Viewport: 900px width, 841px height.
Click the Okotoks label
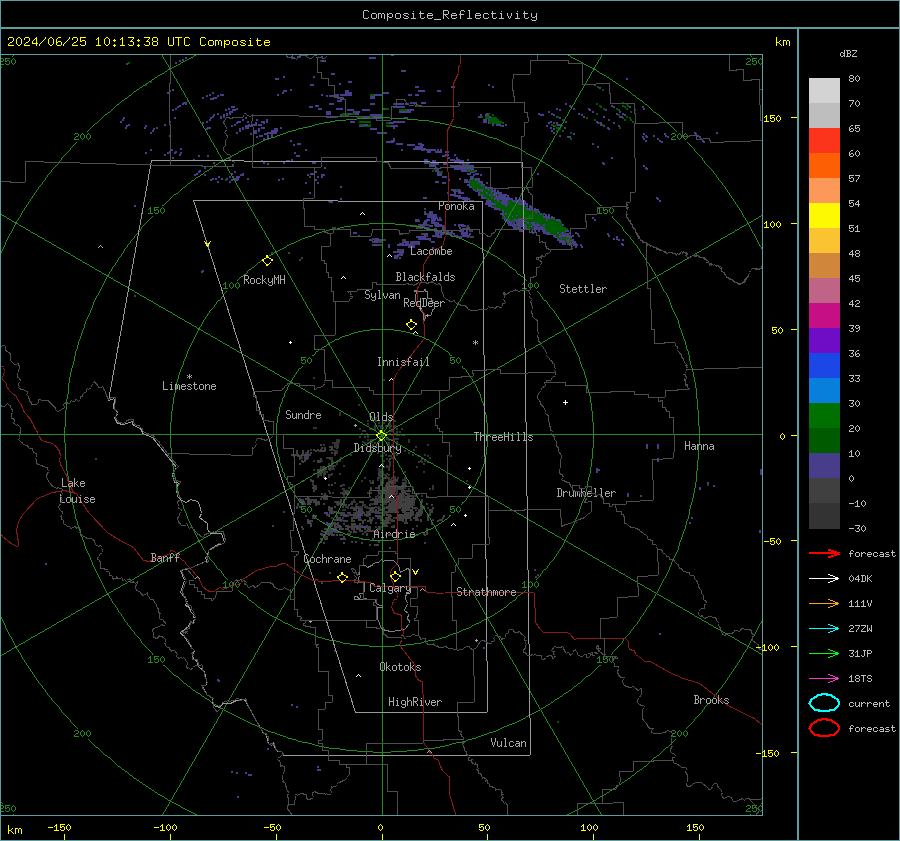400,667
